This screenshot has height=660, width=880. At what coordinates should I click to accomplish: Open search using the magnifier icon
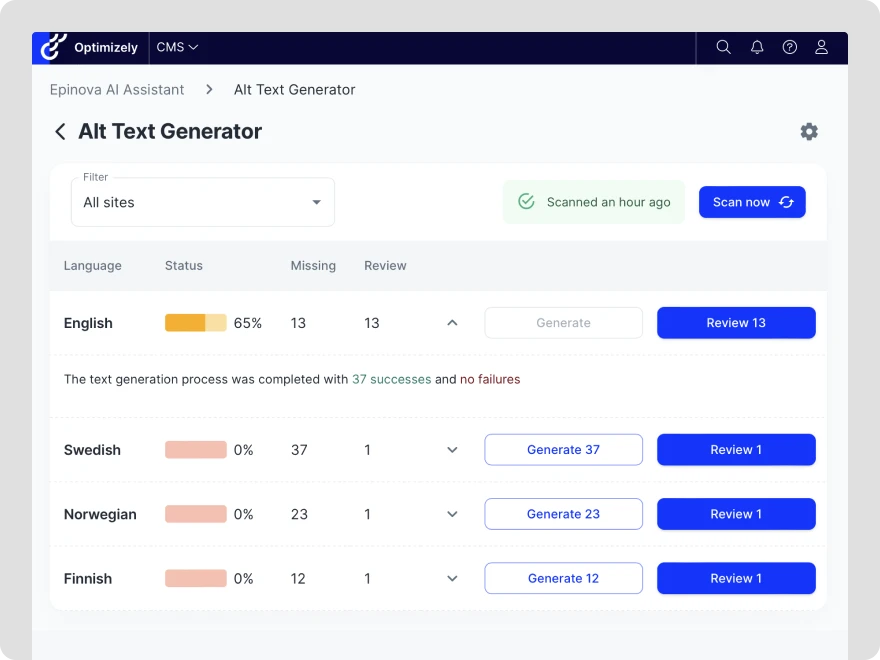click(x=723, y=47)
